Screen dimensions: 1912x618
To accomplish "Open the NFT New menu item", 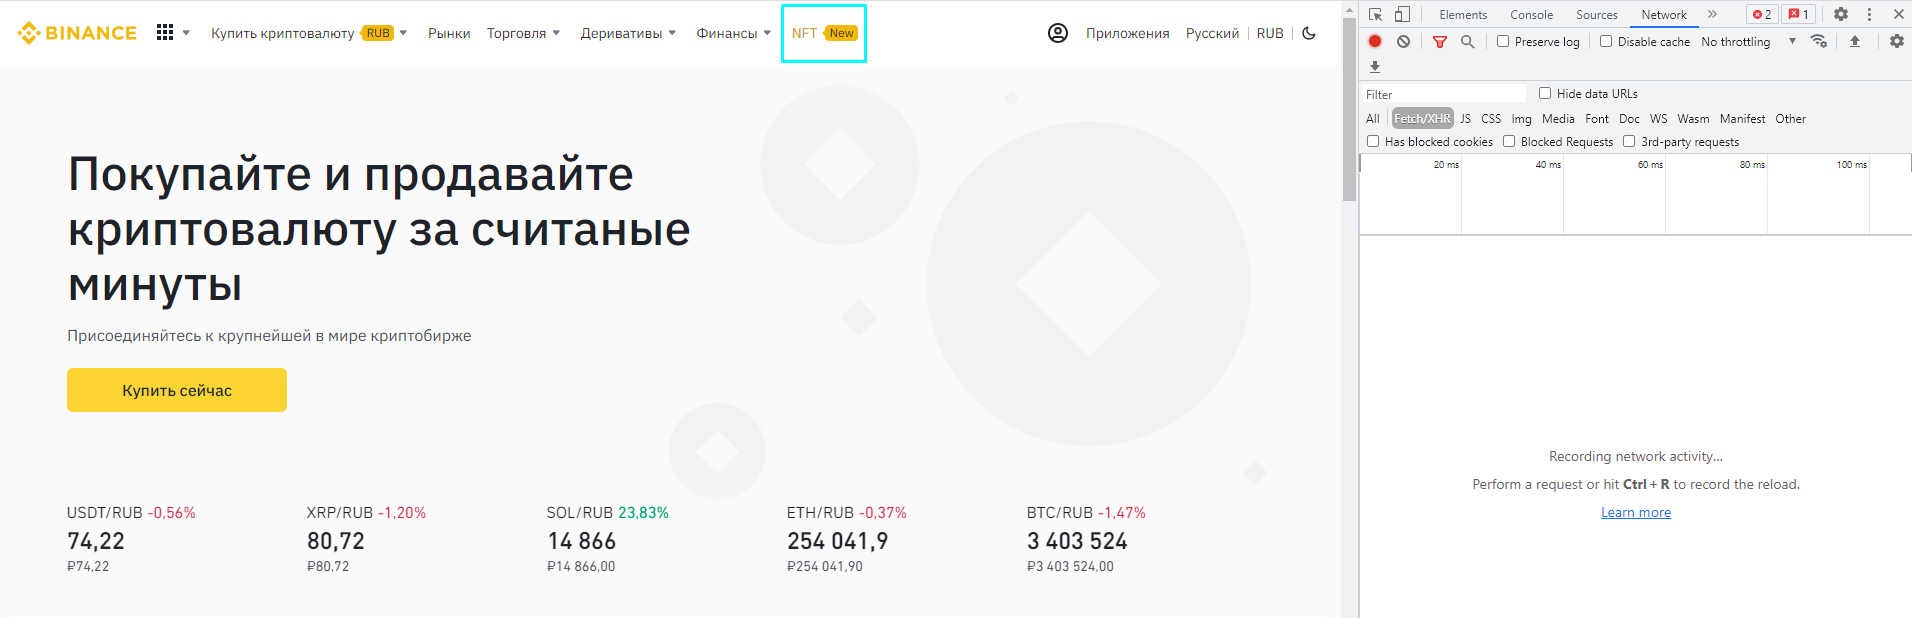I will coord(824,33).
